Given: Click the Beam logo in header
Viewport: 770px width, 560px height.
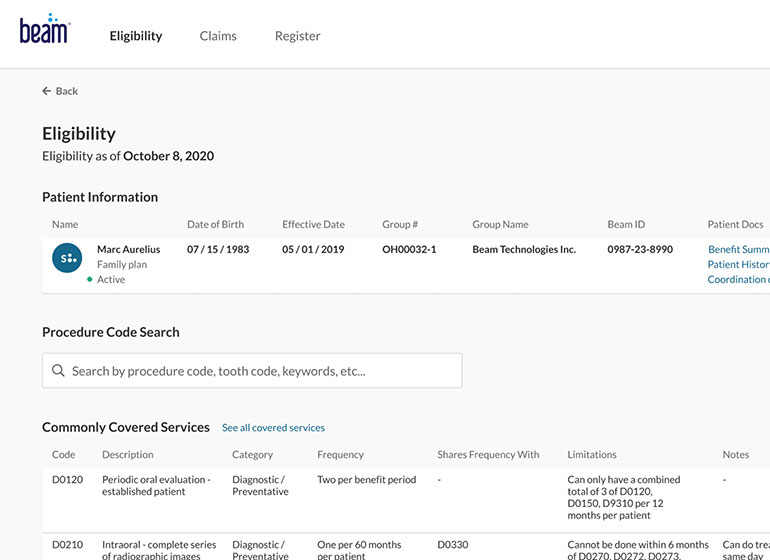Looking at the screenshot, I should click(x=44, y=30).
